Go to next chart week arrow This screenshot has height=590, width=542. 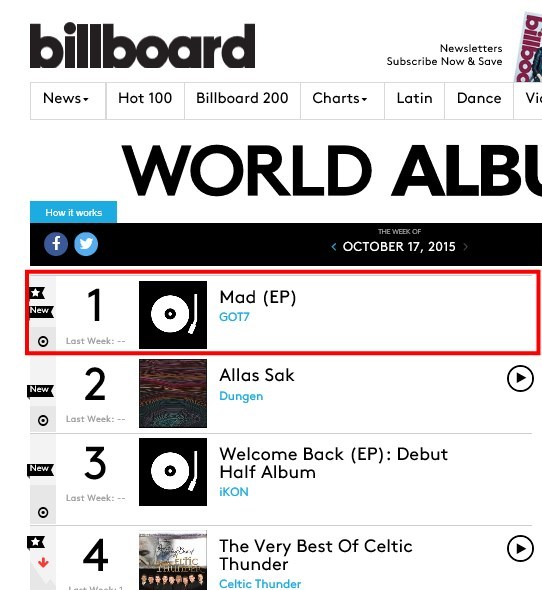466,247
